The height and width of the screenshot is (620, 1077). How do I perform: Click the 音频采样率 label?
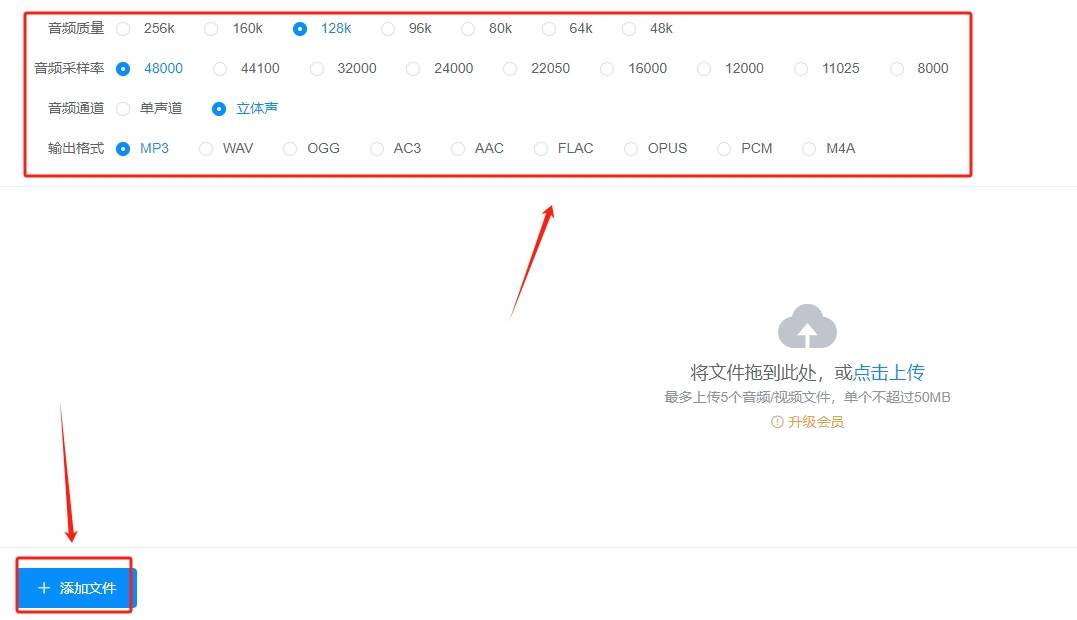69,68
